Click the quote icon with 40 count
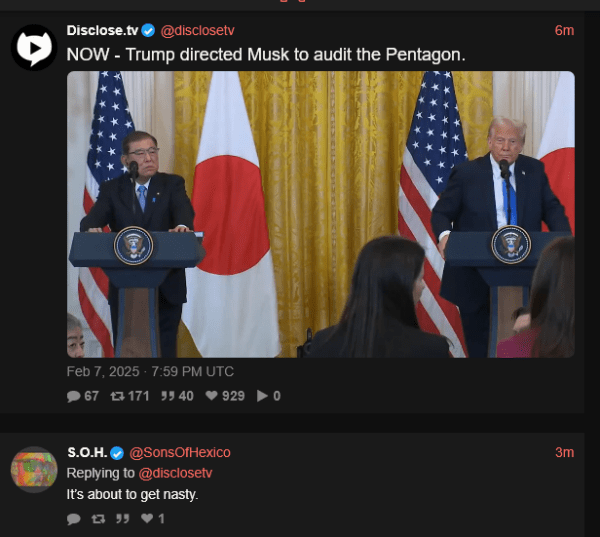600x537 pixels. pos(168,396)
